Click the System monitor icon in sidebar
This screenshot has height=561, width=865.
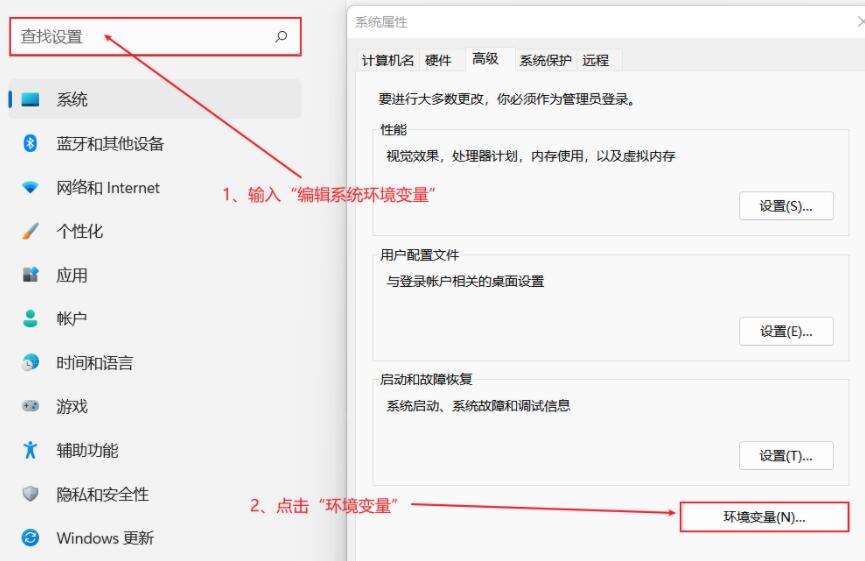tap(30, 99)
